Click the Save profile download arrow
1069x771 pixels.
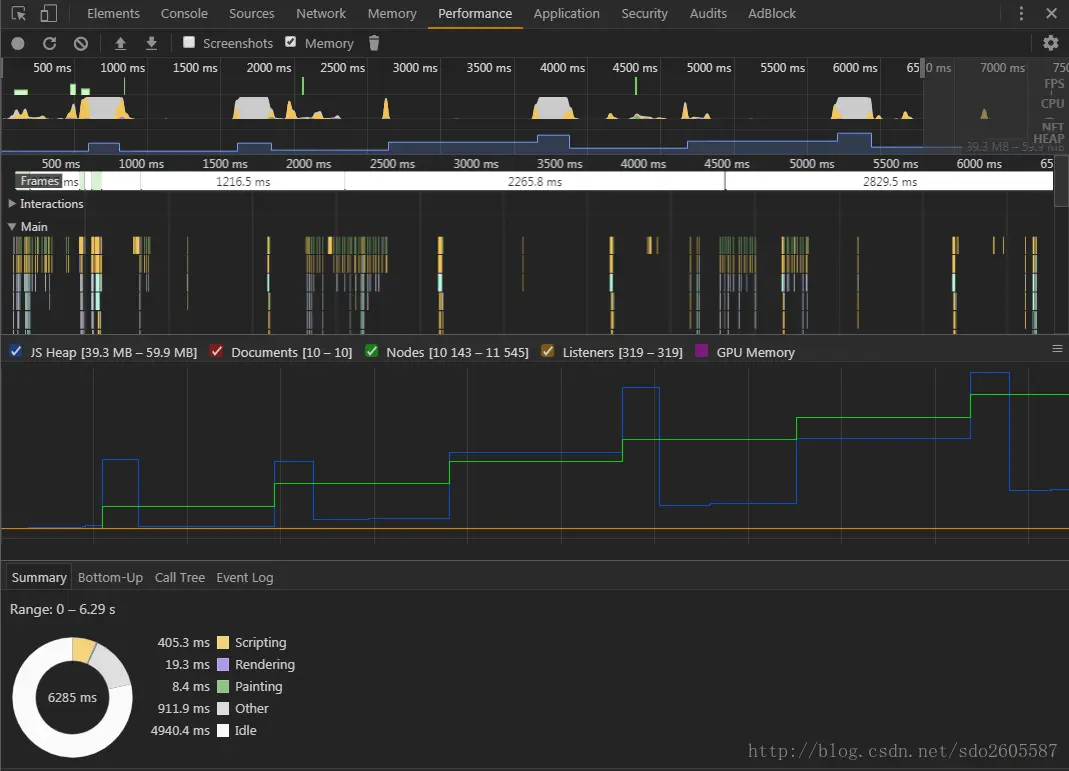(x=152, y=43)
